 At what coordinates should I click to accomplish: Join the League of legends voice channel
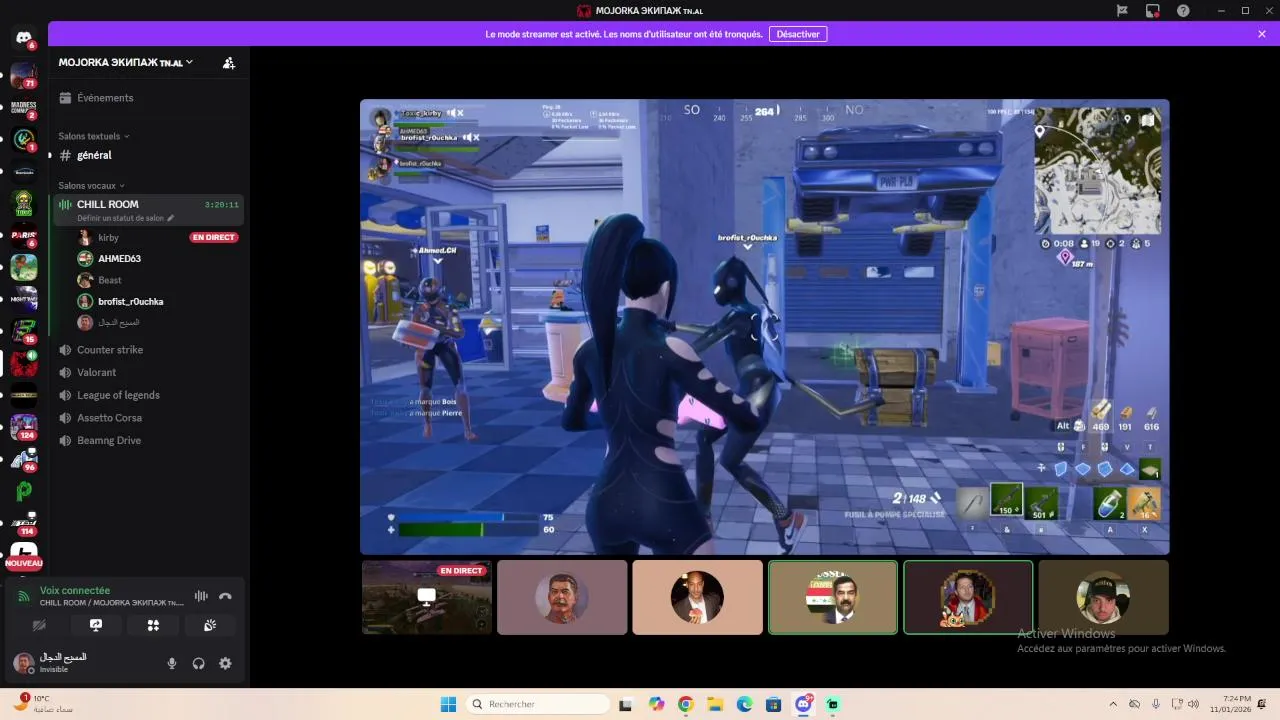tap(147, 395)
